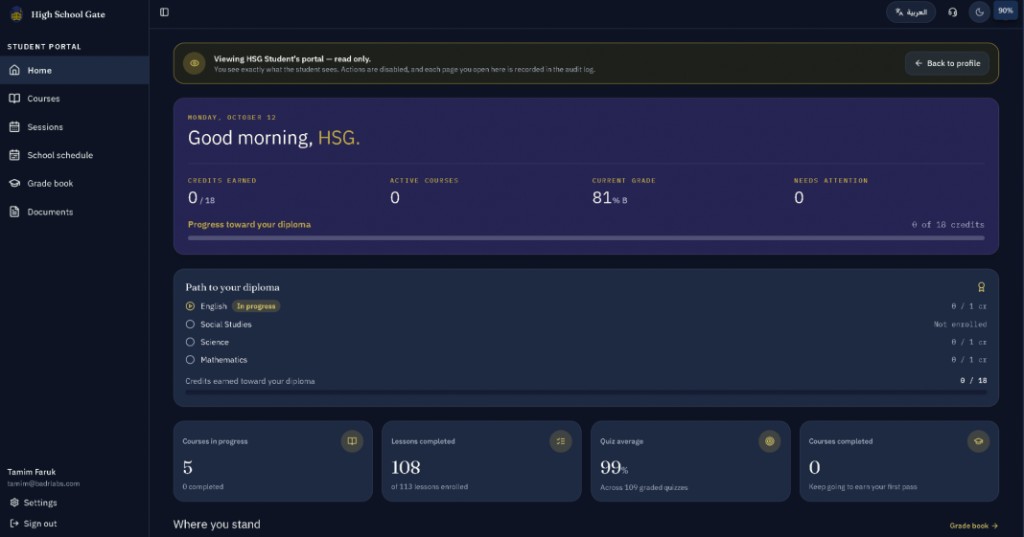
Task: Click Back to profile button
Action: coord(947,63)
